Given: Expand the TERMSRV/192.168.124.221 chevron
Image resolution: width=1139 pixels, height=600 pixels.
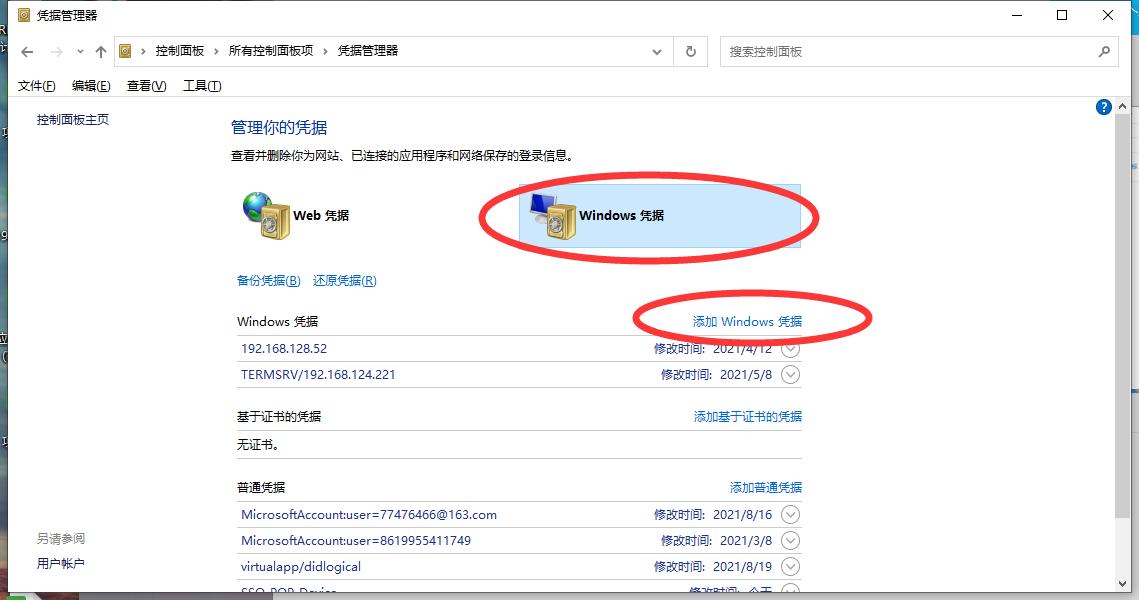Looking at the screenshot, I should tap(790, 375).
